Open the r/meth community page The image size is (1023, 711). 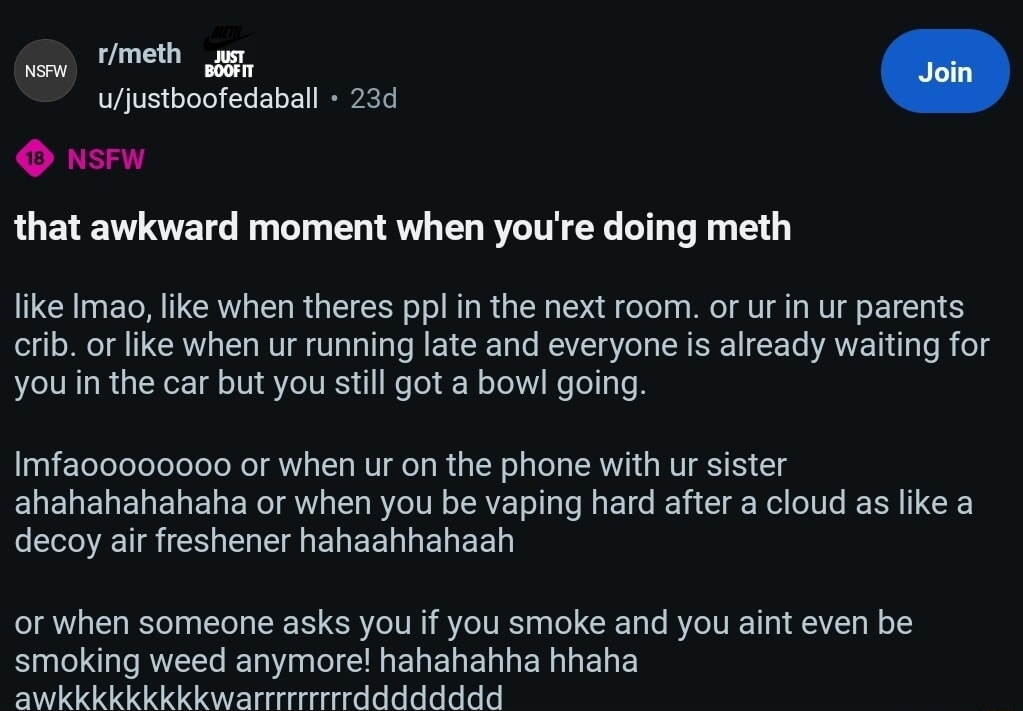click(x=139, y=53)
